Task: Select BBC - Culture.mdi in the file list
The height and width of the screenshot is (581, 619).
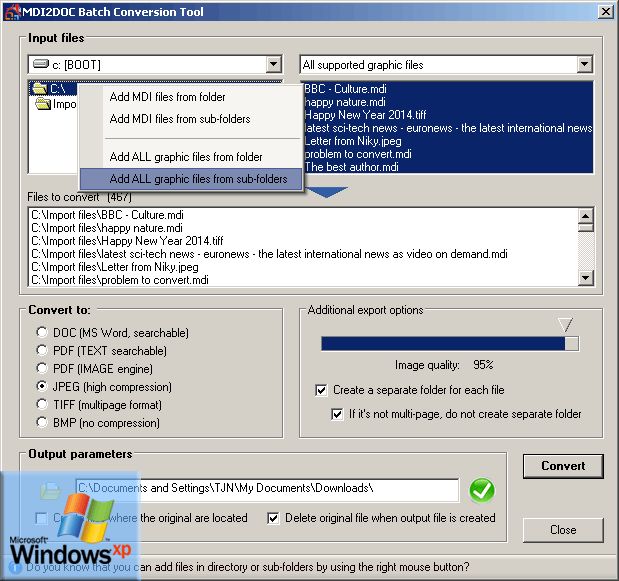Action: [447, 89]
